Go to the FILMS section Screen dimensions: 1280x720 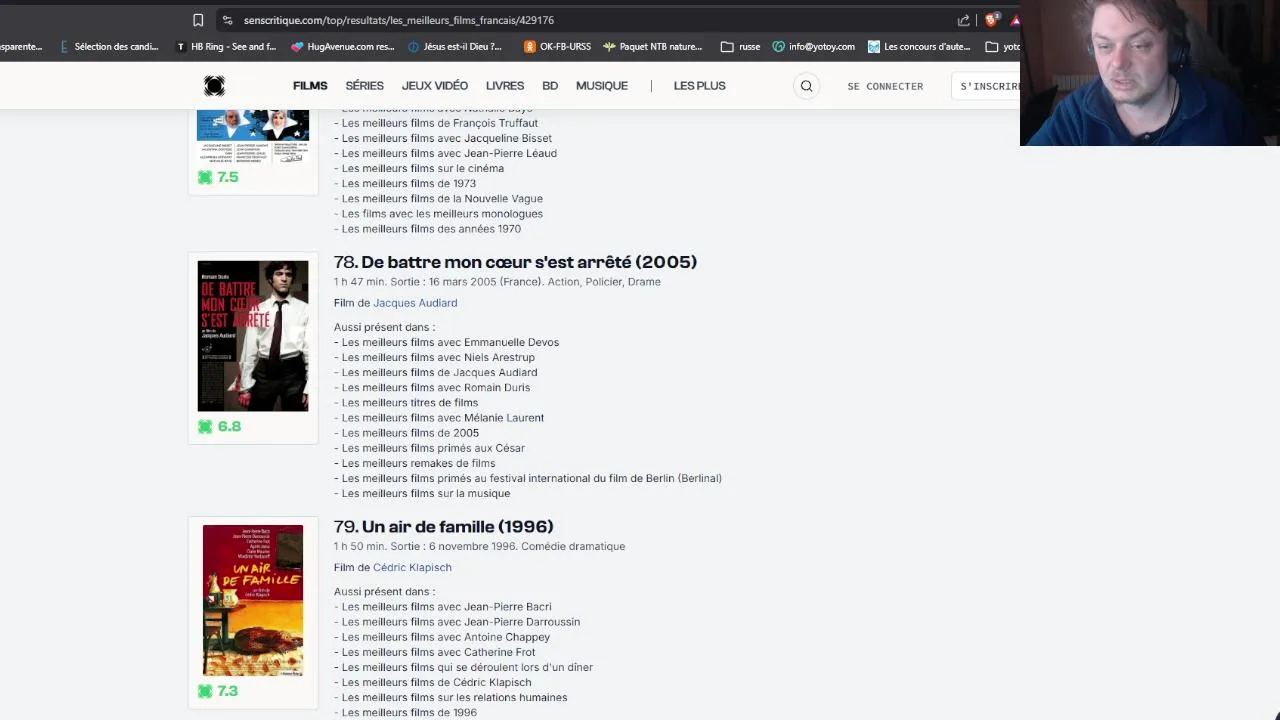(310, 86)
